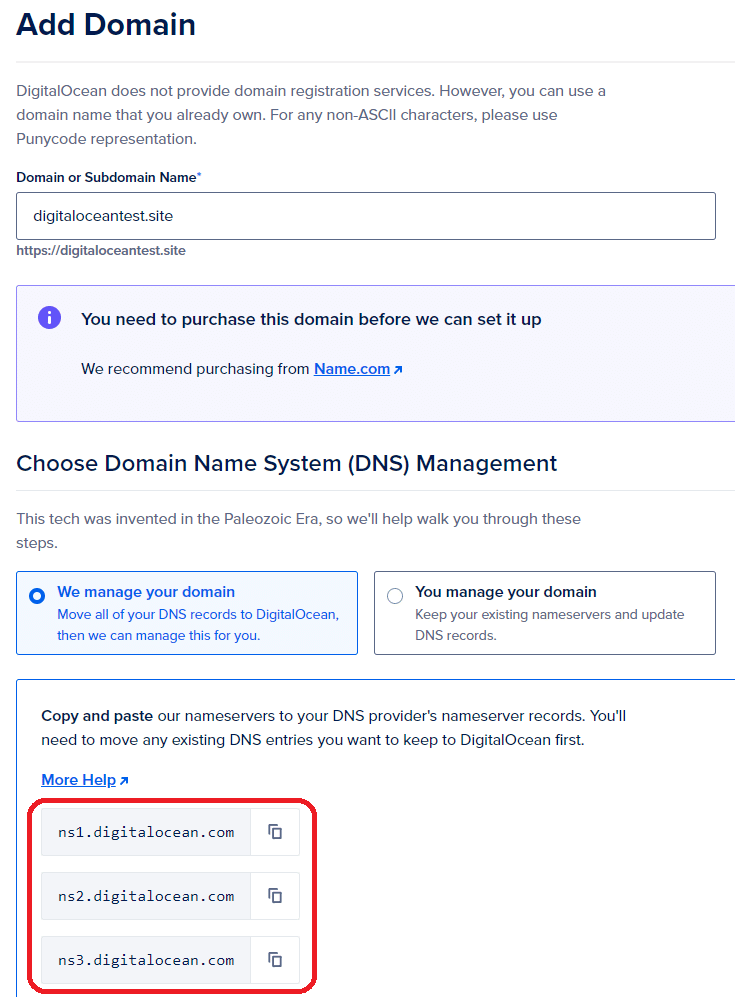This screenshot has width=735, height=997.
Task: Click the purple info icon
Action: coord(50,317)
